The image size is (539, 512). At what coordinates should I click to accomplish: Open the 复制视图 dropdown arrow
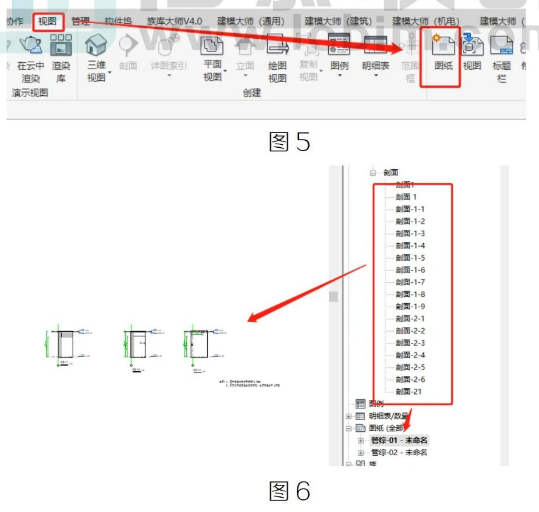pyautogui.click(x=321, y=71)
